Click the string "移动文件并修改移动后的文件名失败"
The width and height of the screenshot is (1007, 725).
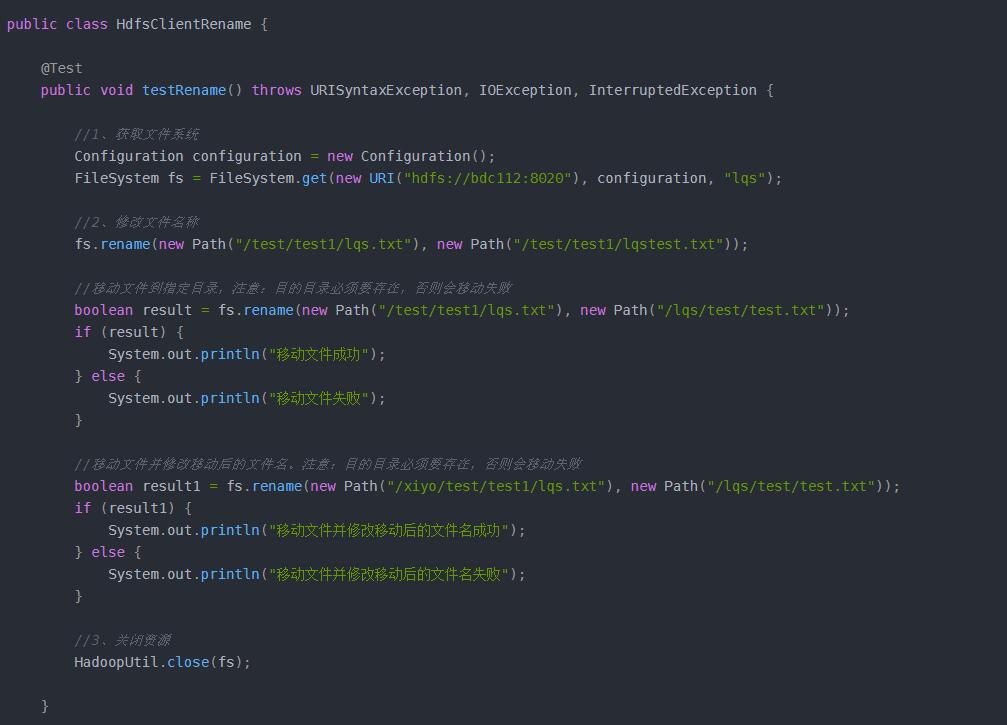pos(389,574)
